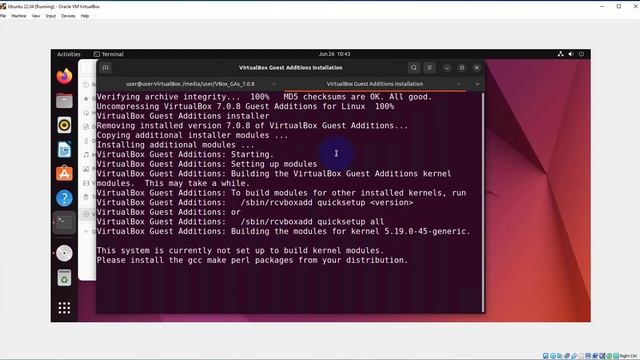Open the Files app in dock

(64, 101)
